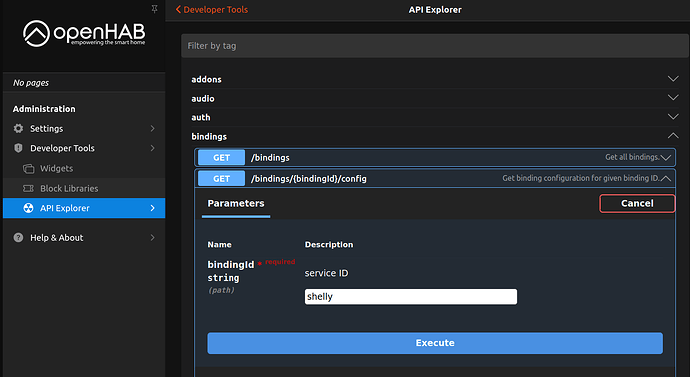Click the API Explorer radiation icon
The width and height of the screenshot is (690, 377).
[28, 208]
